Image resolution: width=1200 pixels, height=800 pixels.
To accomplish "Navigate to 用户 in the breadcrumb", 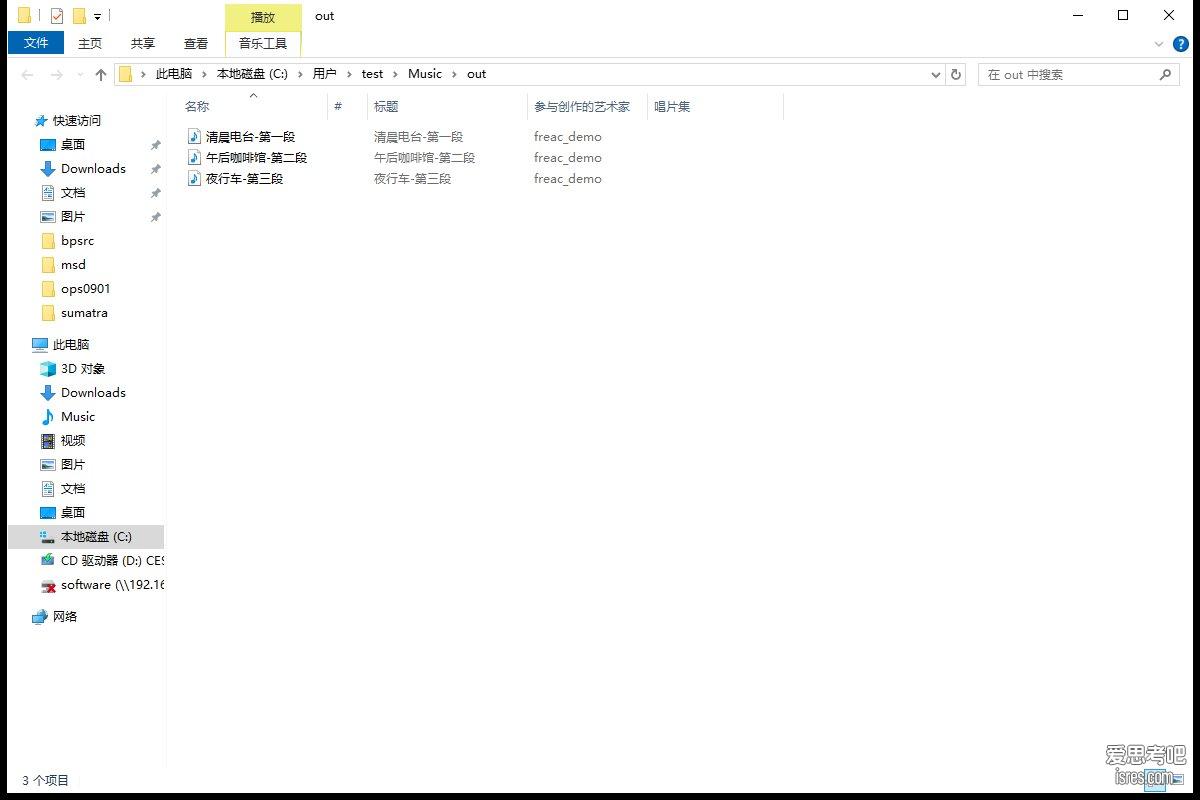I will coord(324,74).
